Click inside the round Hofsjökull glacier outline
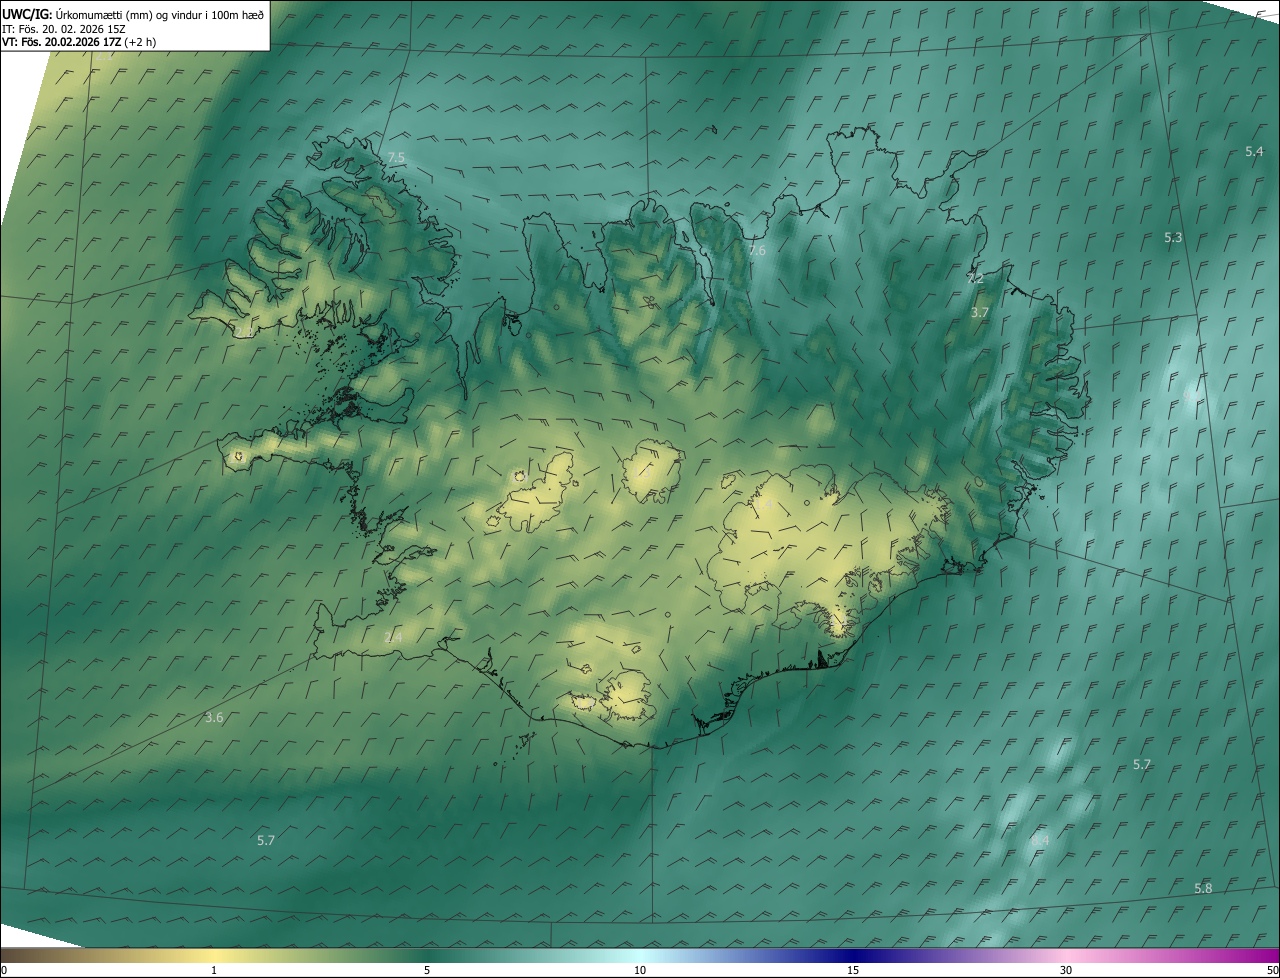The height and width of the screenshot is (978, 1280). click(x=653, y=473)
